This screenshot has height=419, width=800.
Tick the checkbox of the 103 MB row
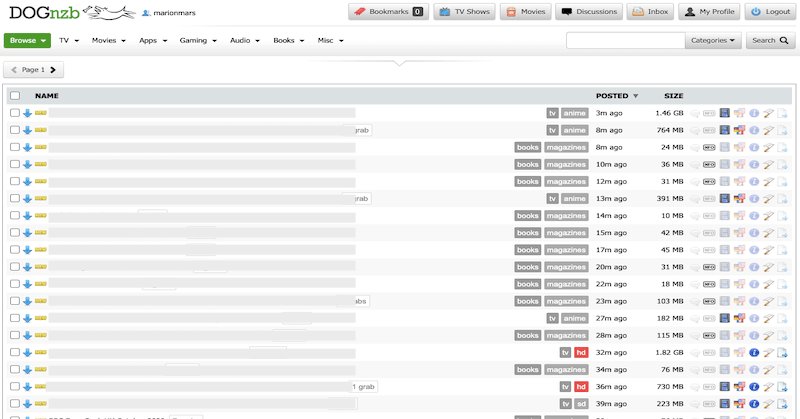pyautogui.click(x=15, y=301)
